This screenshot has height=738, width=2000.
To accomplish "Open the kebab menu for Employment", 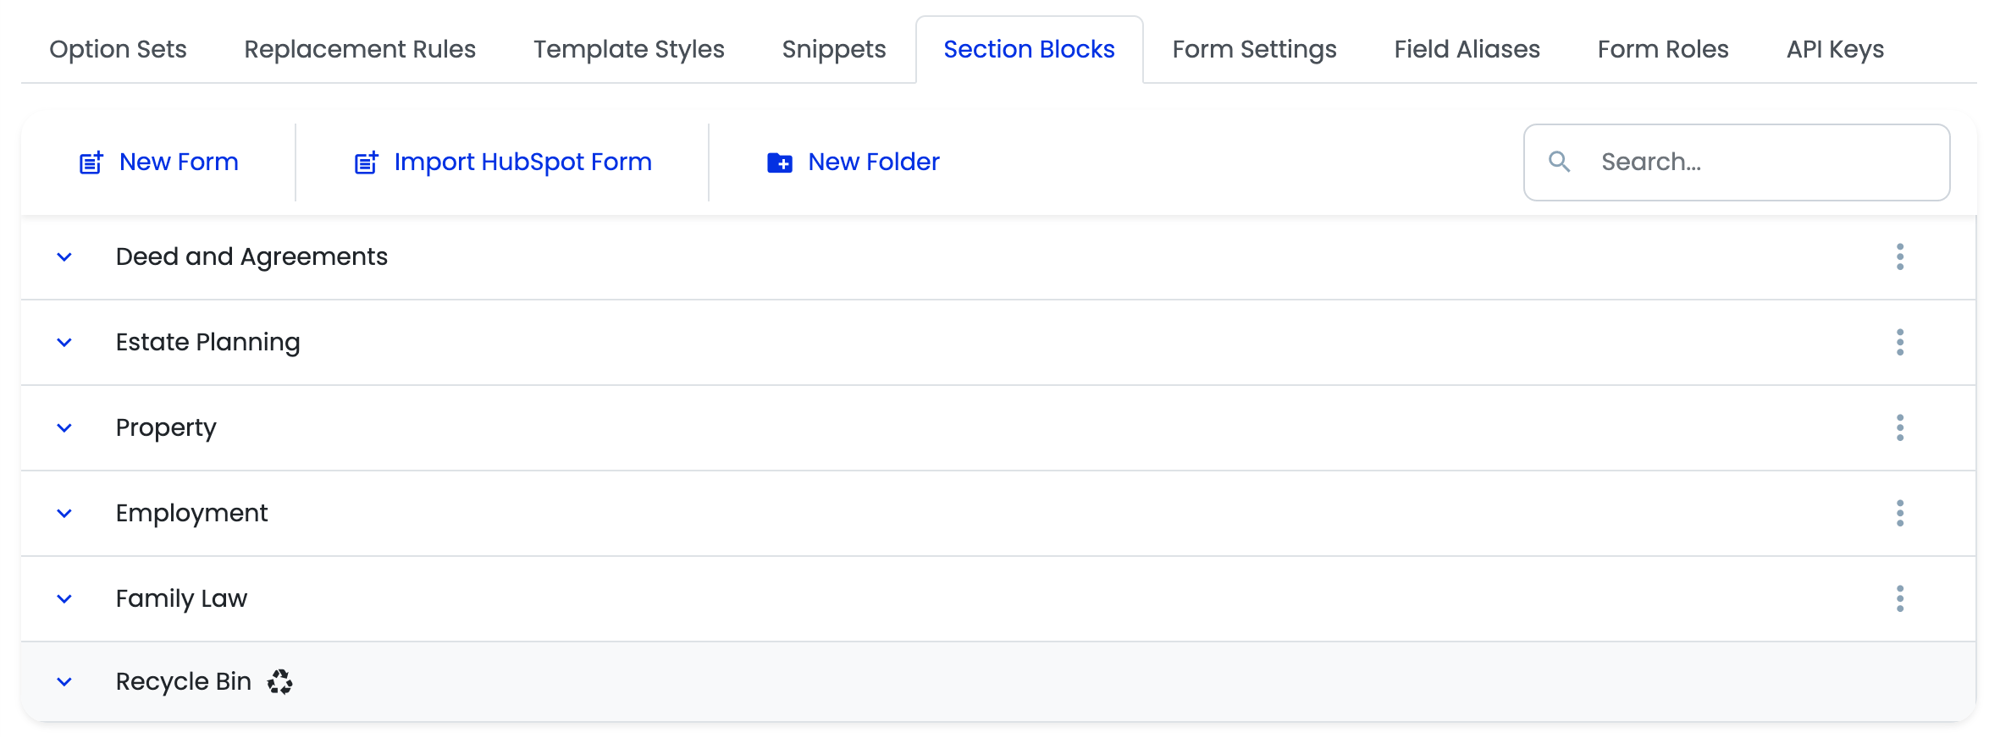I will click(x=1899, y=513).
